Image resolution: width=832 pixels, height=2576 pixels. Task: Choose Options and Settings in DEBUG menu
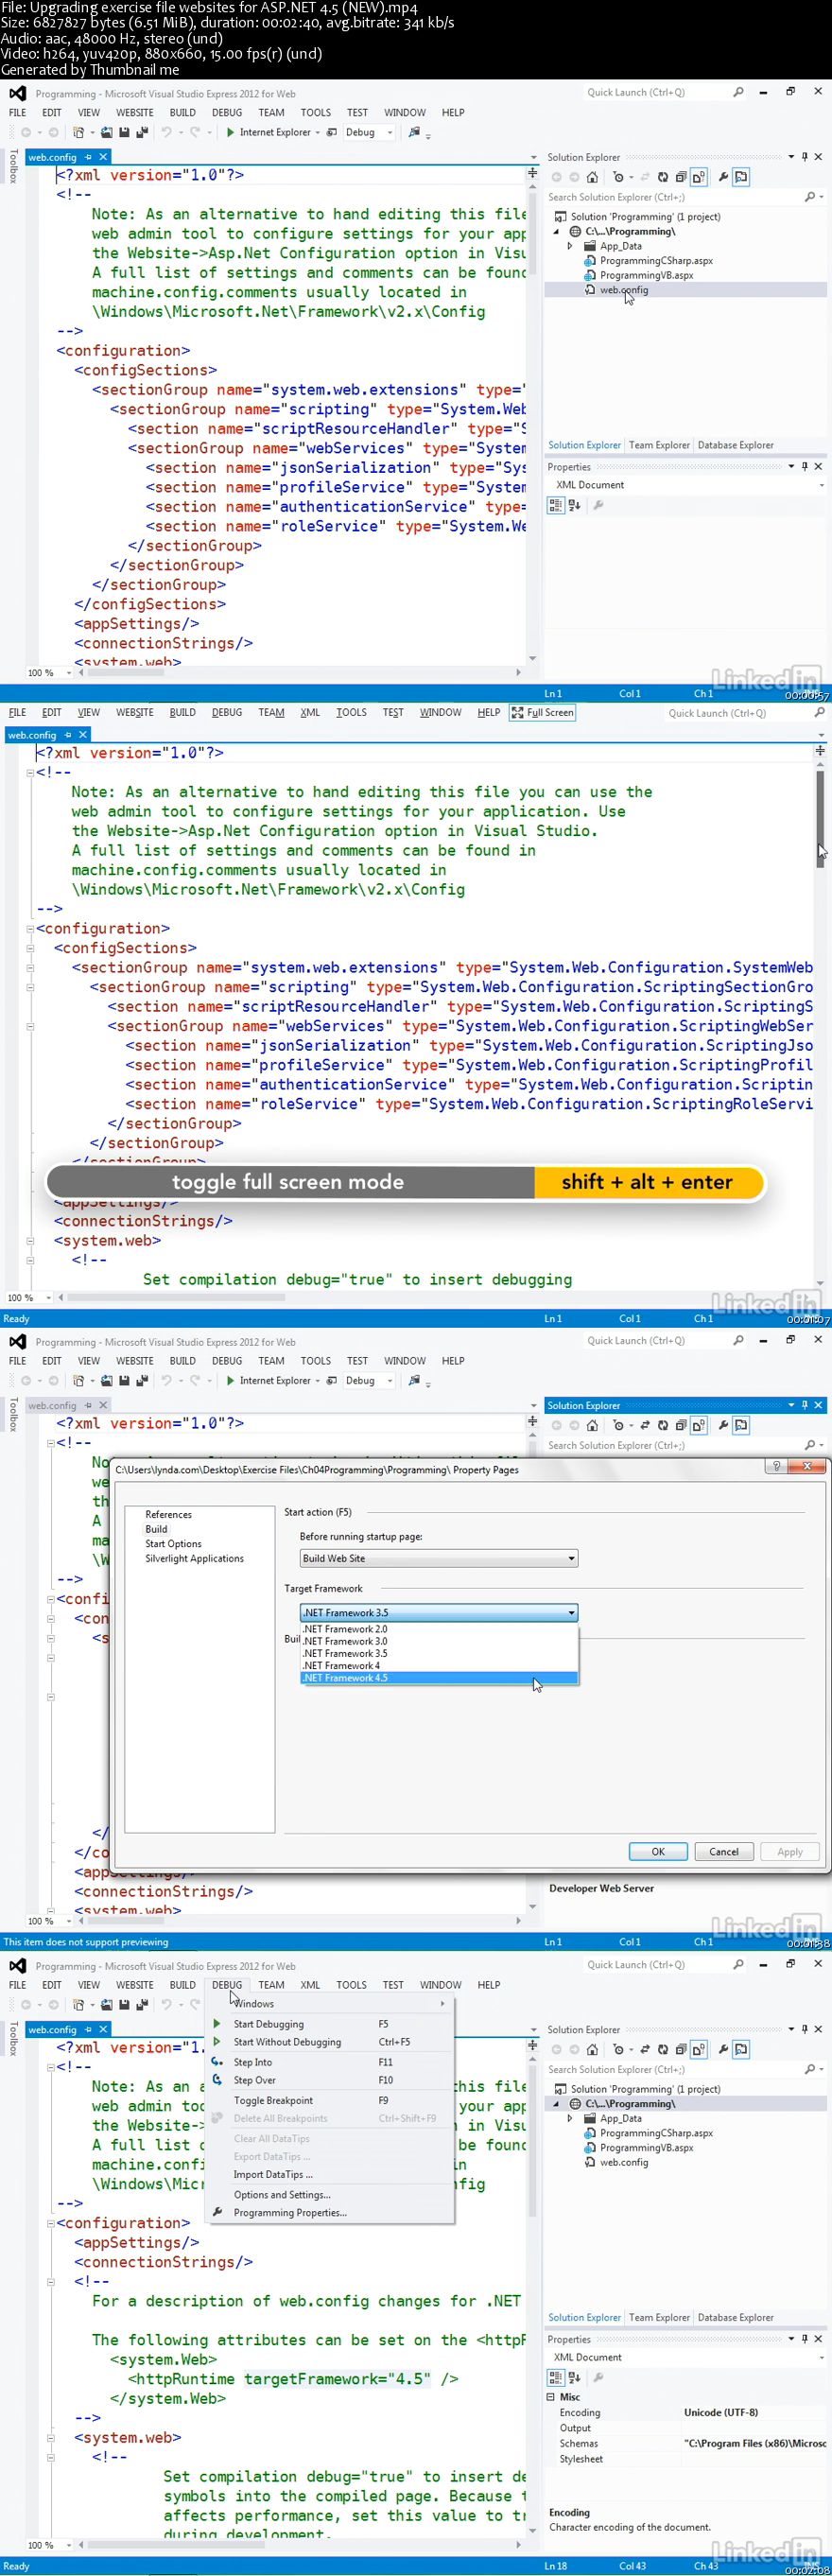pyautogui.click(x=281, y=2194)
